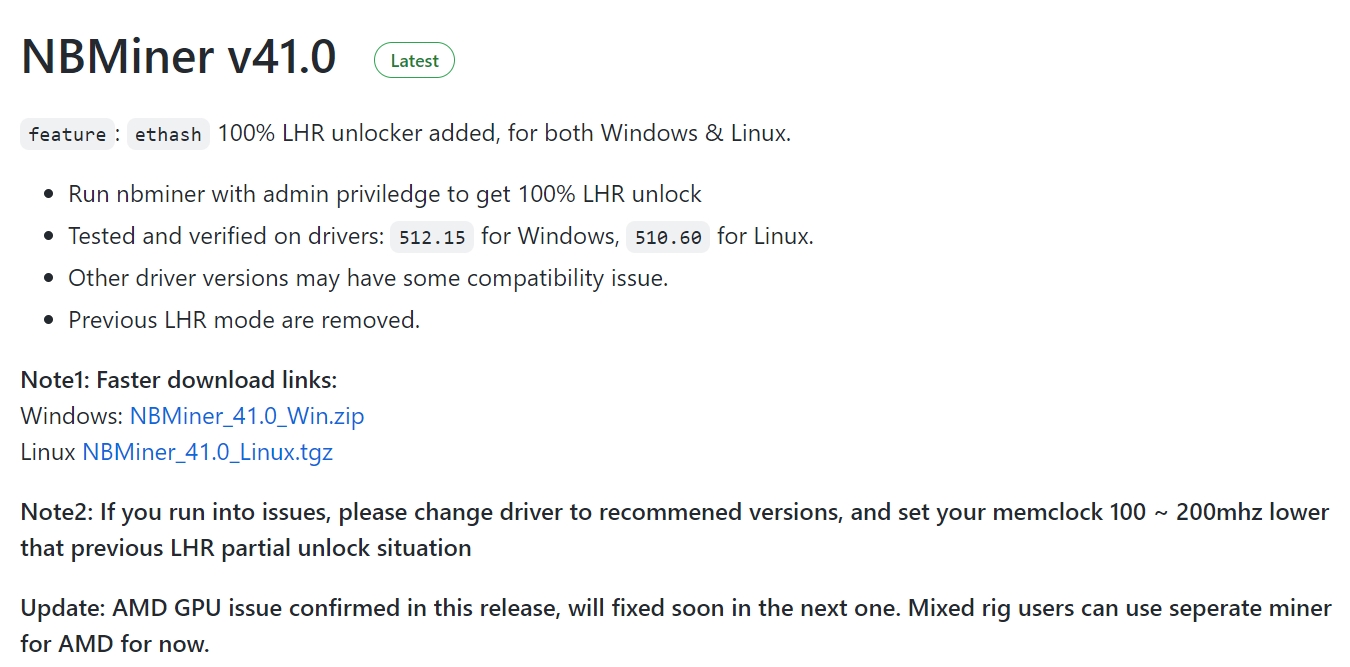Click the 510.60 Linux driver version
Image resolution: width=1350 pixels, height=667 pixels.
[668, 238]
